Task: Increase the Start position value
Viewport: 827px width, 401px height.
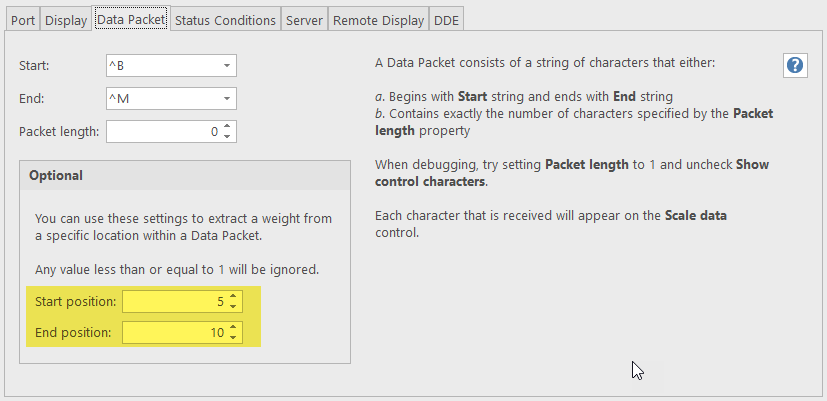Action: 232,296
